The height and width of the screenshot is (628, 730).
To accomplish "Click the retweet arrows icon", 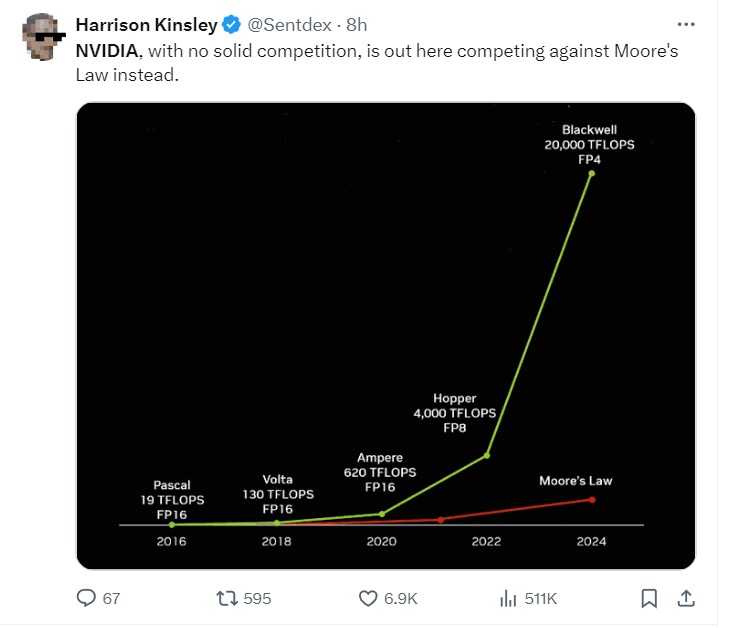I will tap(227, 598).
